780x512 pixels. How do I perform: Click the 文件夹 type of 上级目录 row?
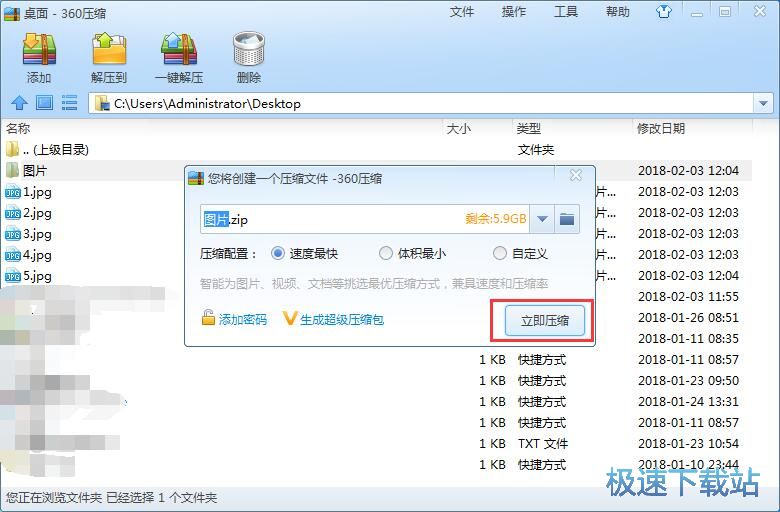coord(536,150)
